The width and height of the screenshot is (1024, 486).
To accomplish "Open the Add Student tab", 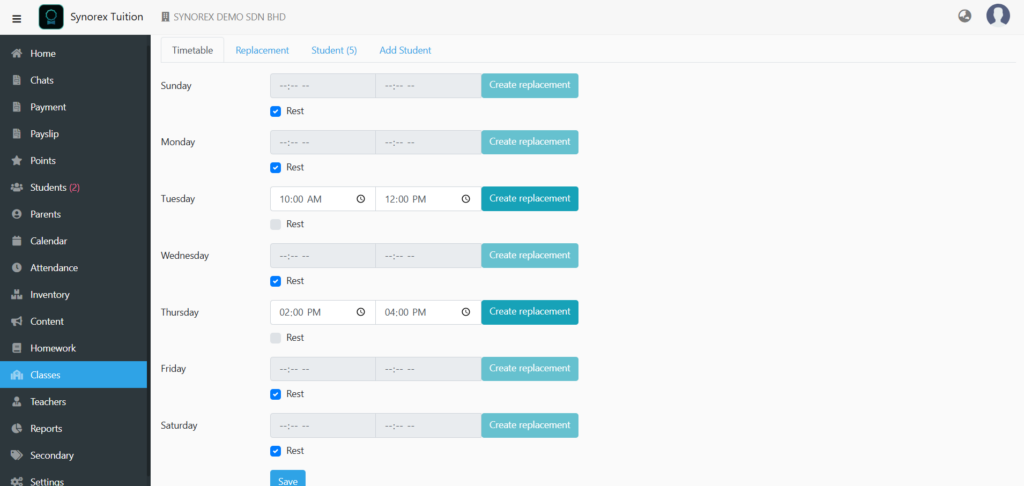I will (x=405, y=50).
